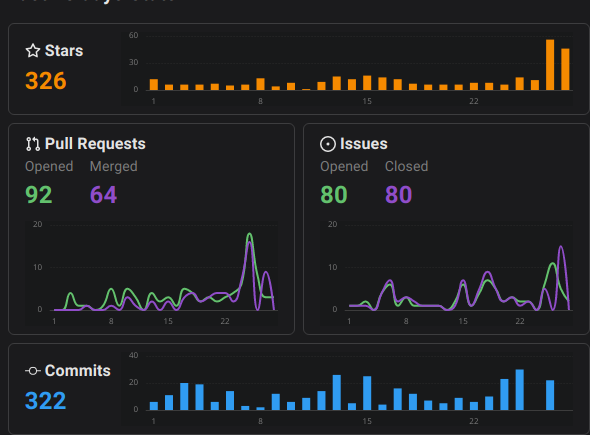Image resolution: width=590 pixels, height=435 pixels.
Task: Click the first orange bar in Stars chart
Action: pos(154,85)
